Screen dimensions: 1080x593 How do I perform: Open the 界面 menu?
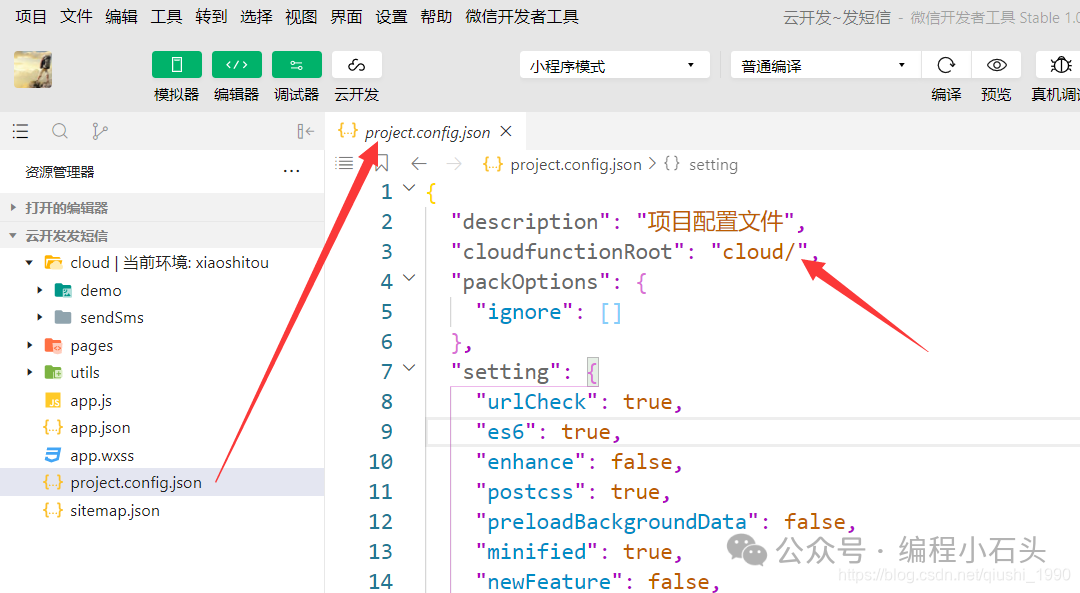[346, 17]
